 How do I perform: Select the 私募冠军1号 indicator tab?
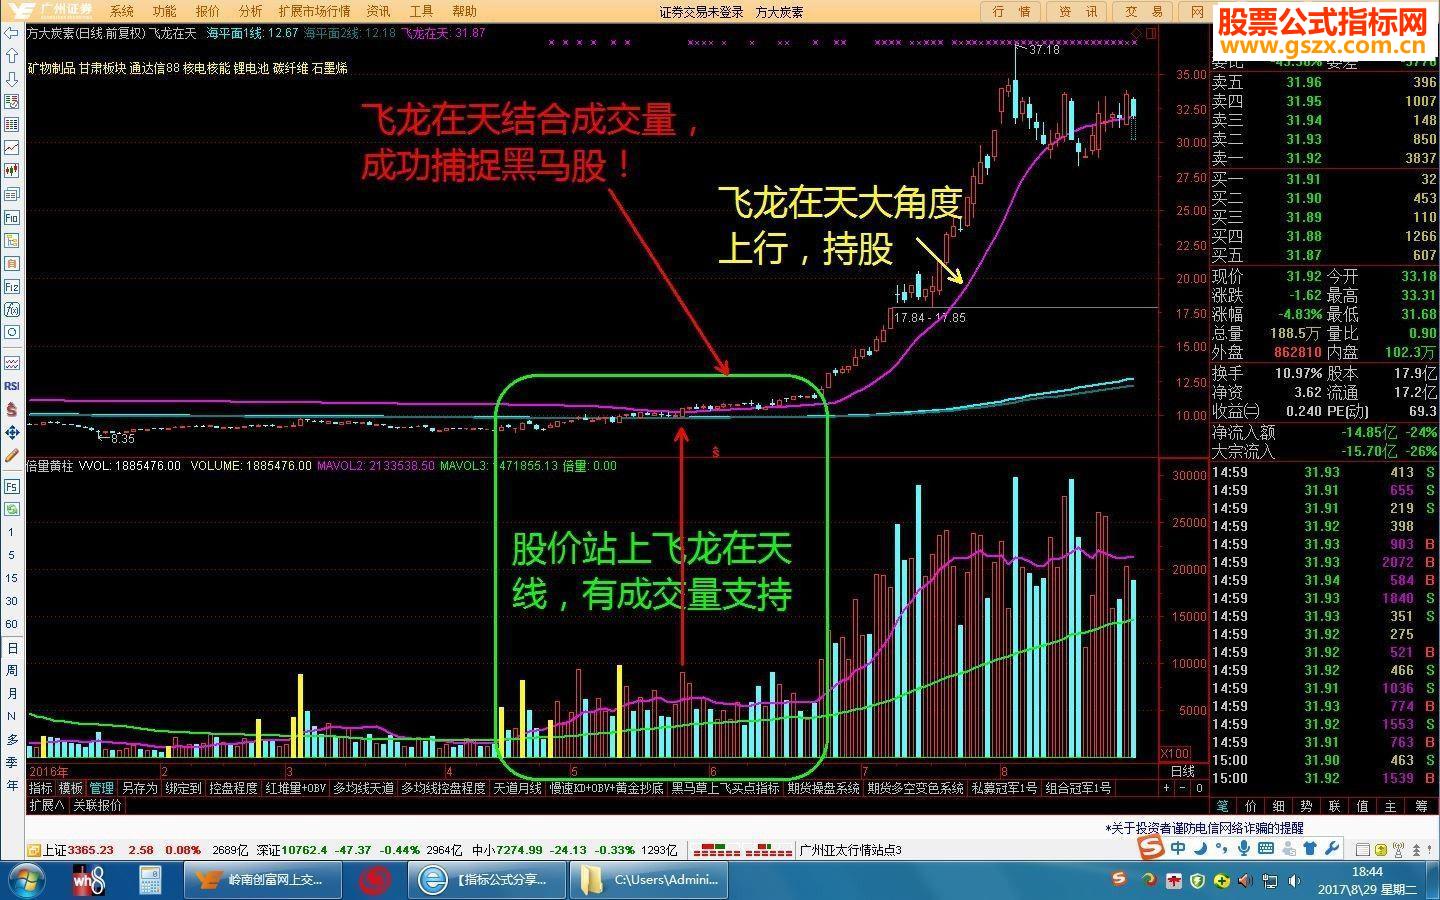click(1003, 788)
